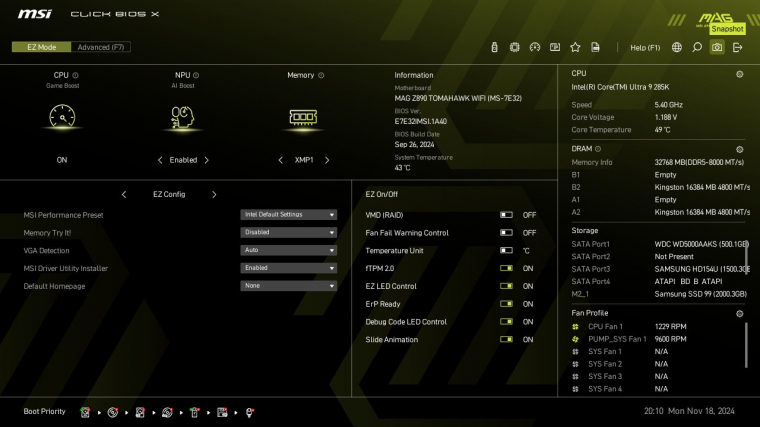760x427 pixels.
Task: Click the CPU Fan 1 fan icon
Action: [575, 327]
